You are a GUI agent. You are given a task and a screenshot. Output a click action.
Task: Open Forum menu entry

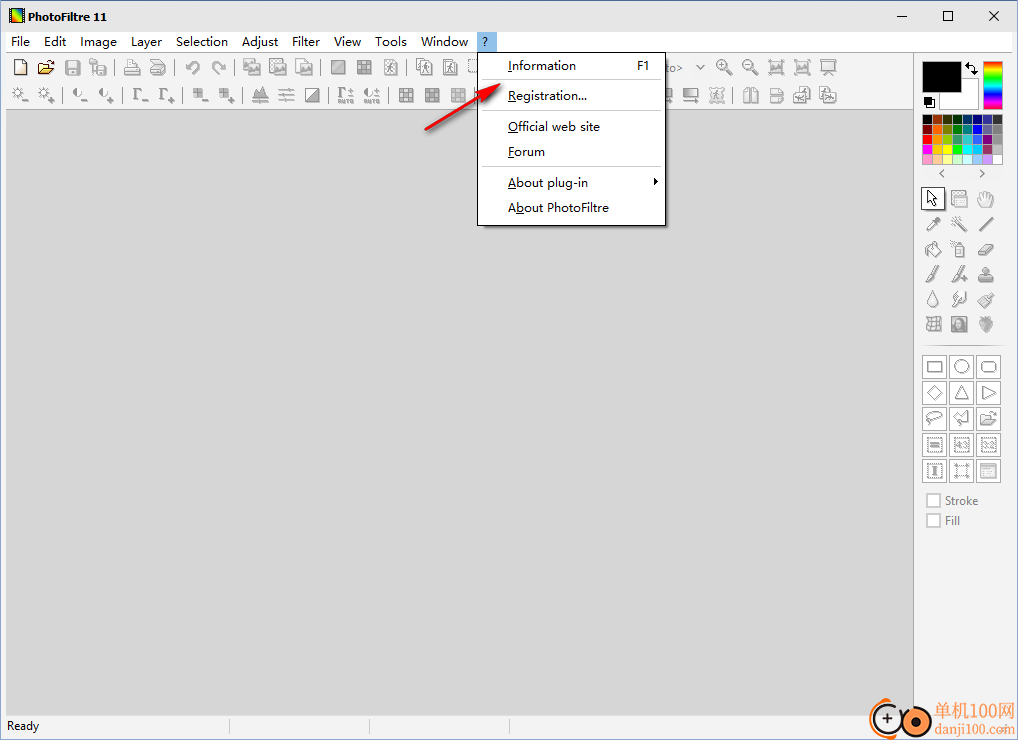[x=571, y=152]
